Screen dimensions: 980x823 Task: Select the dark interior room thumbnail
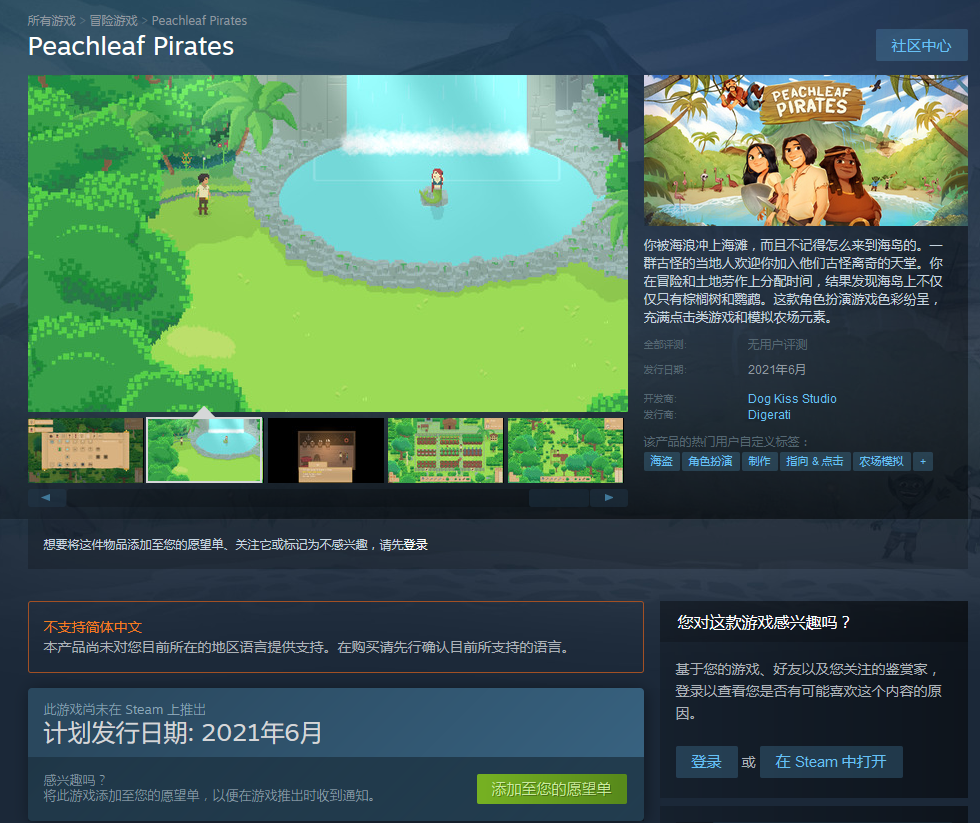(326, 451)
